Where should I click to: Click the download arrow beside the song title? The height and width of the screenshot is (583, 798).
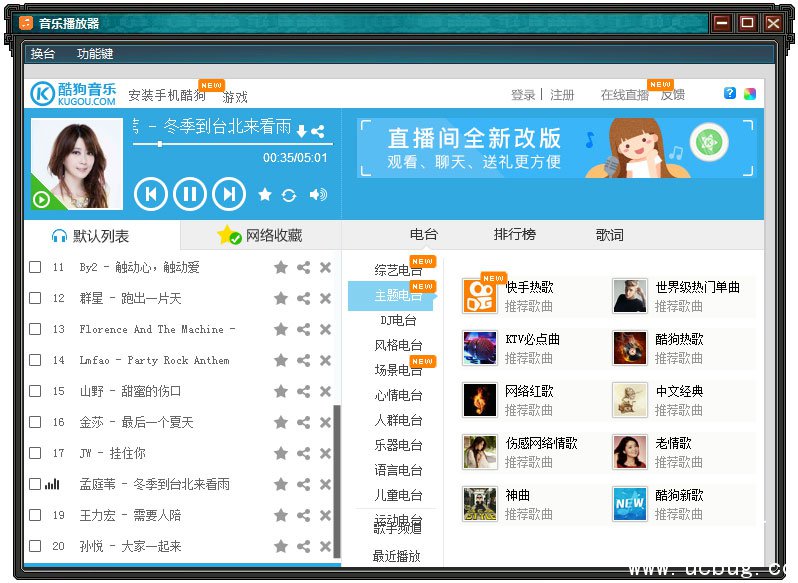(301, 131)
